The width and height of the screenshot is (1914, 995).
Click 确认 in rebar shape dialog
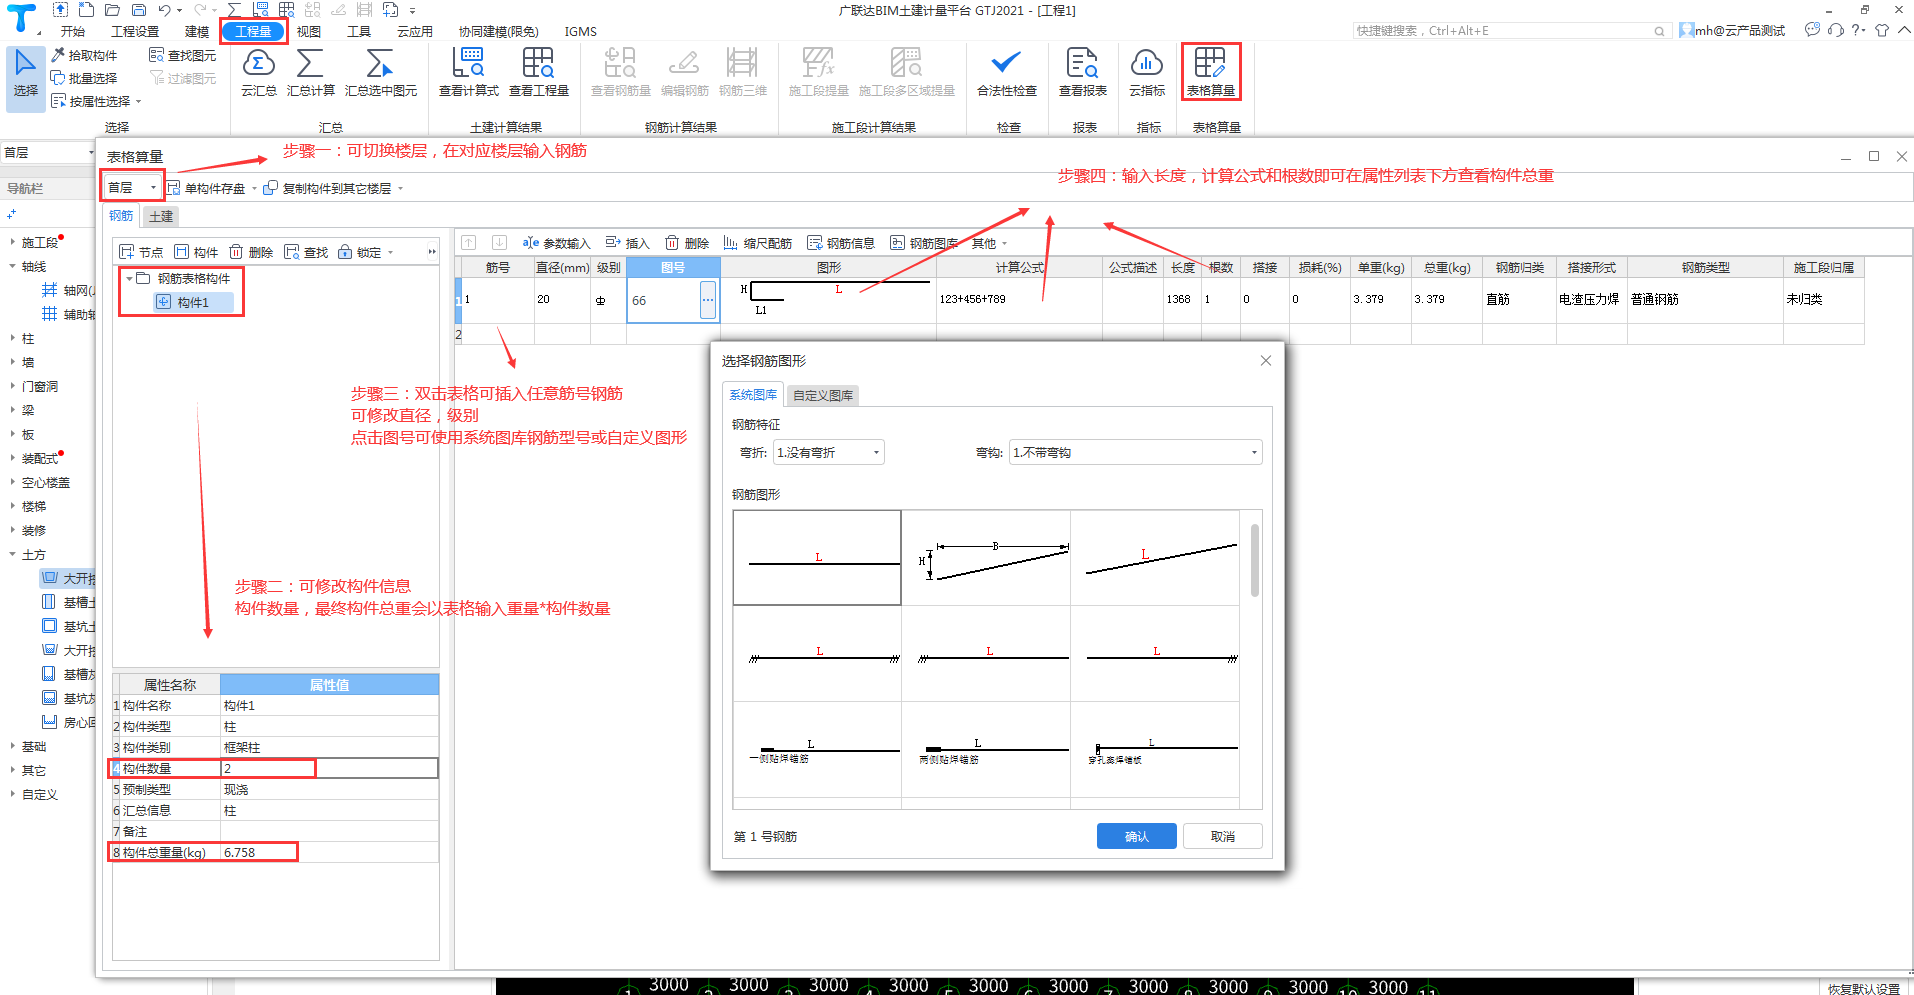(x=1136, y=836)
